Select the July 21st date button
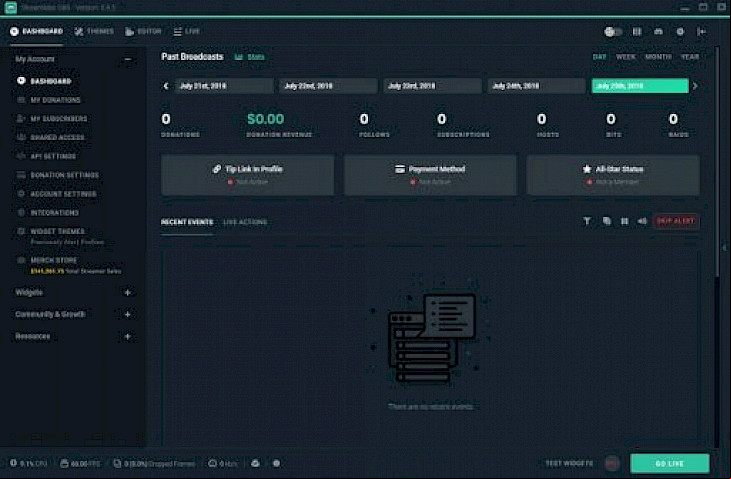 point(224,86)
